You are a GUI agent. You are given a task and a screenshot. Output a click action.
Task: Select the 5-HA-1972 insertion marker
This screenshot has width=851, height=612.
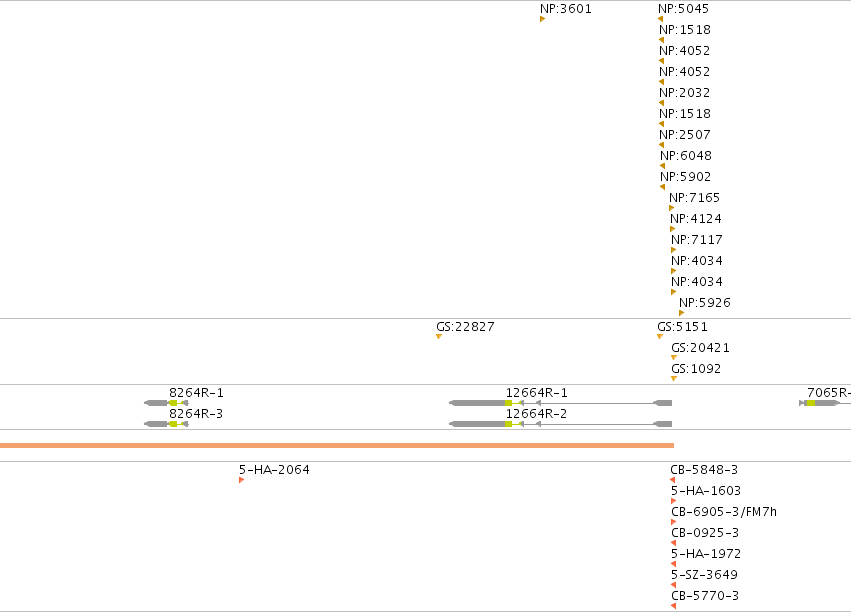(674, 564)
